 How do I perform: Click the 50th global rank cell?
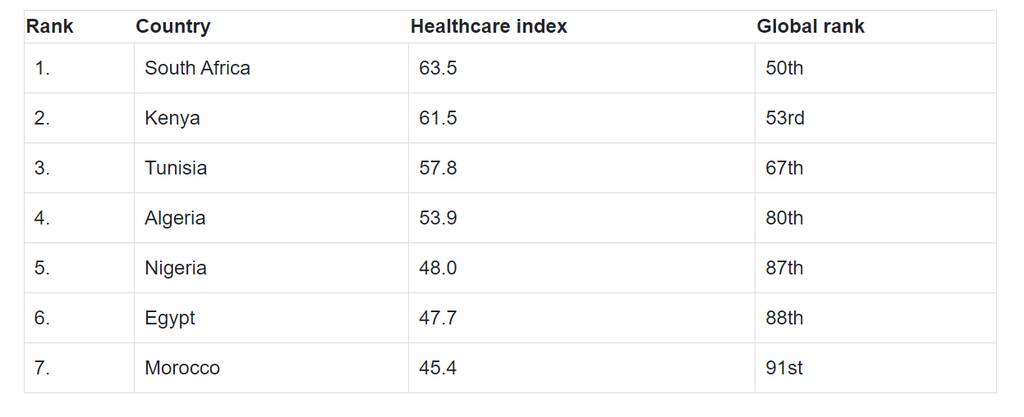point(784,68)
